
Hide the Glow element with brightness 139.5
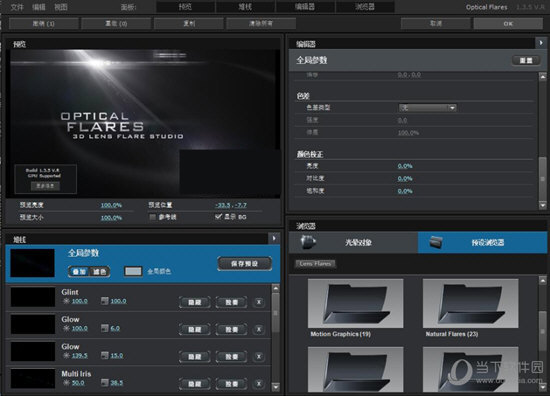[195, 357]
